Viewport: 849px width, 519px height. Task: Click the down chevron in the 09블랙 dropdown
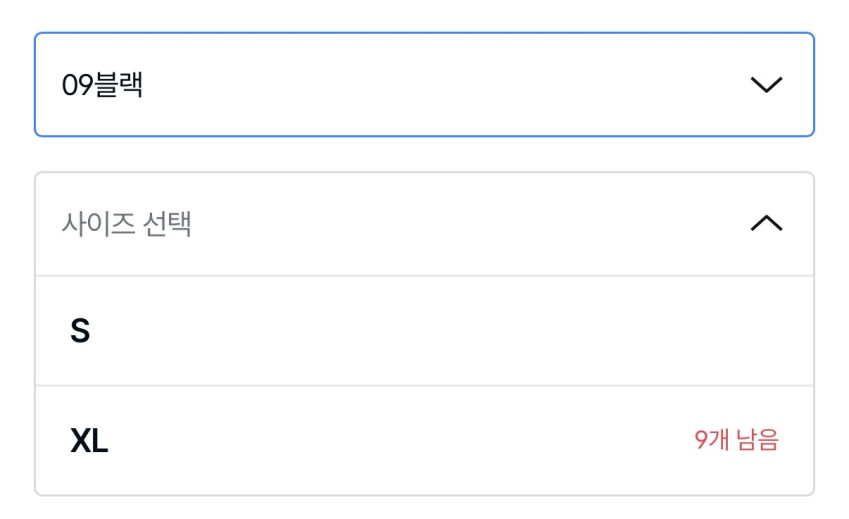click(x=766, y=85)
